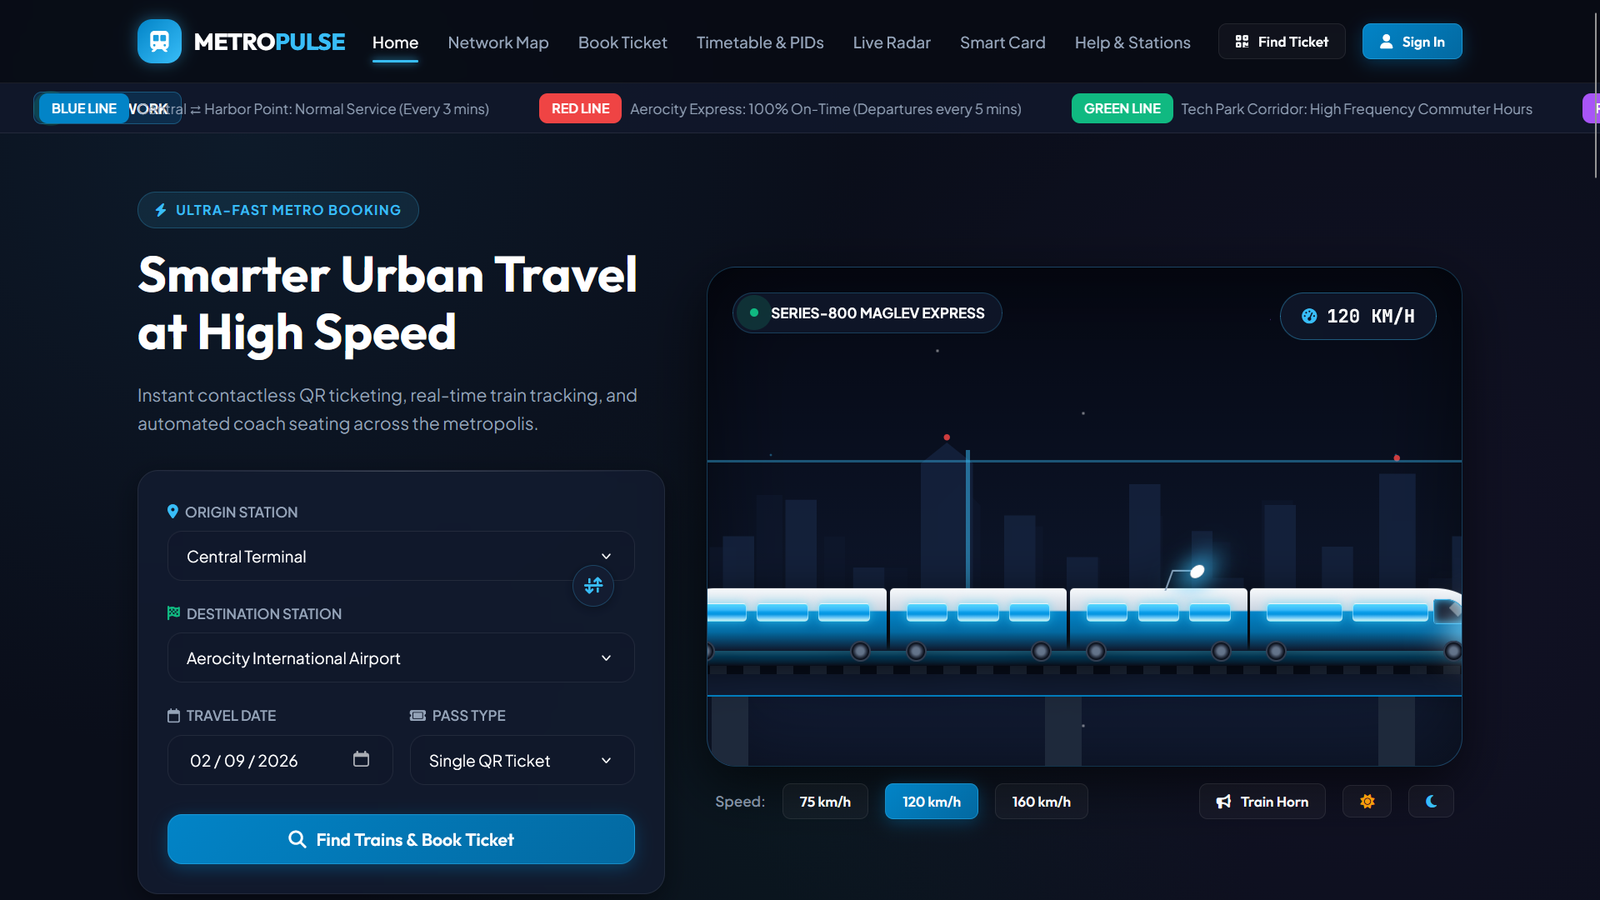This screenshot has height=900, width=1600.
Task: Swap origin and destination stations icon
Action: tap(593, 585)
